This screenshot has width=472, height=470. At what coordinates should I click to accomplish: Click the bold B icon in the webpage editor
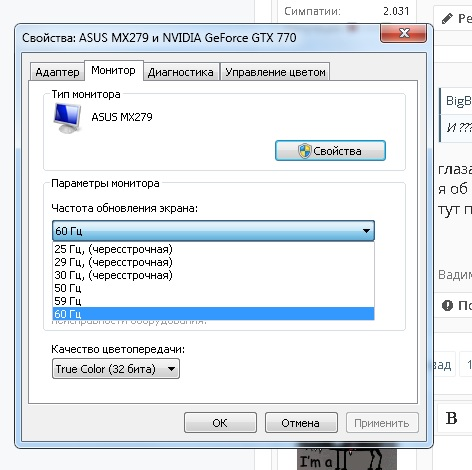click(452, 418)
